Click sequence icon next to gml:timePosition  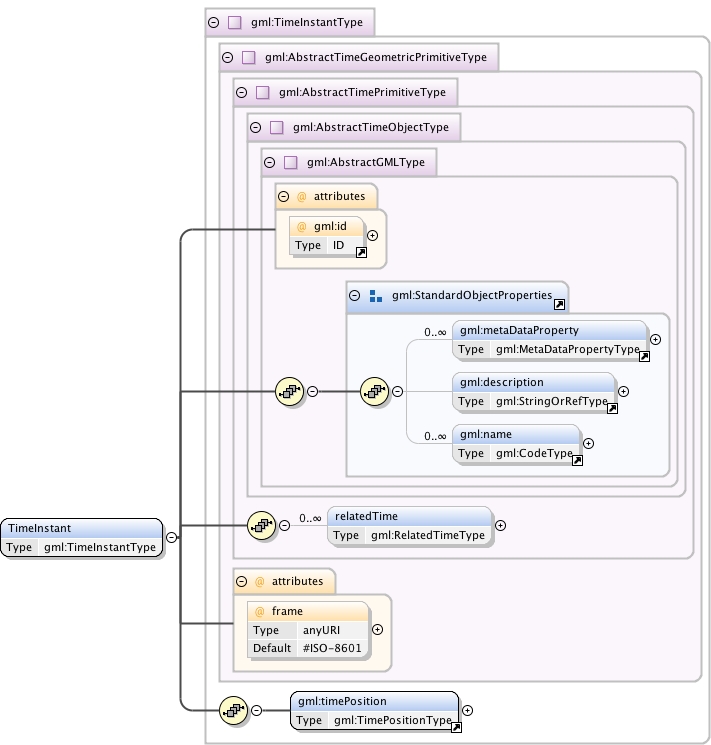(233, 710)
